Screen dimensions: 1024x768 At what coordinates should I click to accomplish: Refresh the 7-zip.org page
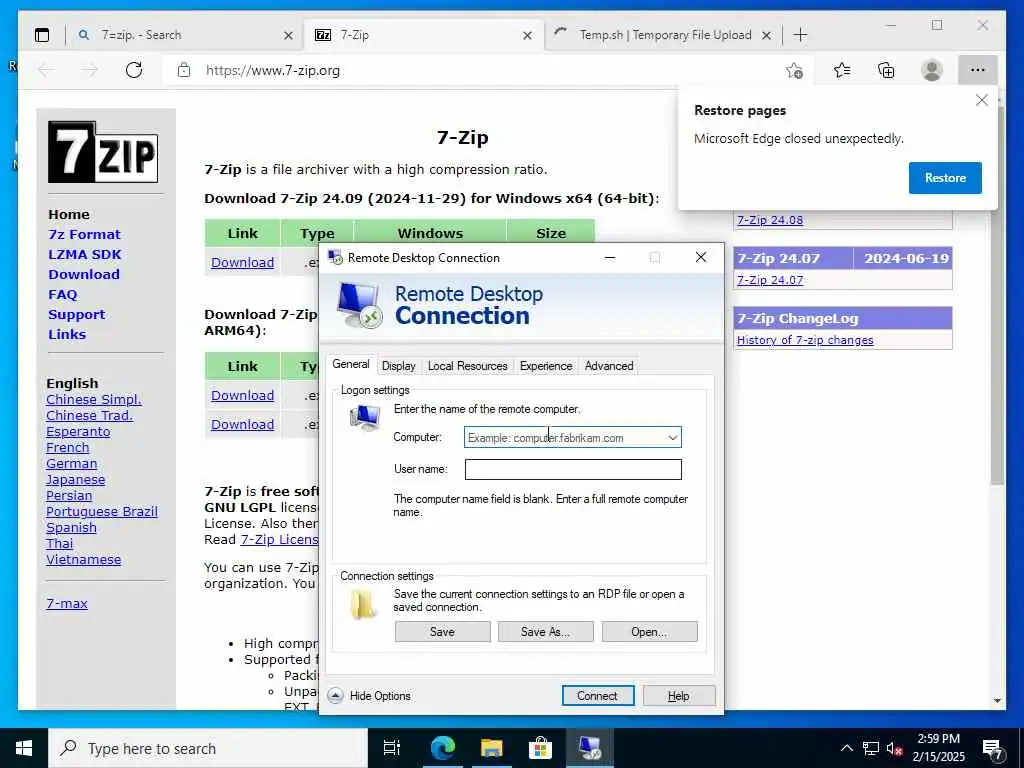(134, 70)
